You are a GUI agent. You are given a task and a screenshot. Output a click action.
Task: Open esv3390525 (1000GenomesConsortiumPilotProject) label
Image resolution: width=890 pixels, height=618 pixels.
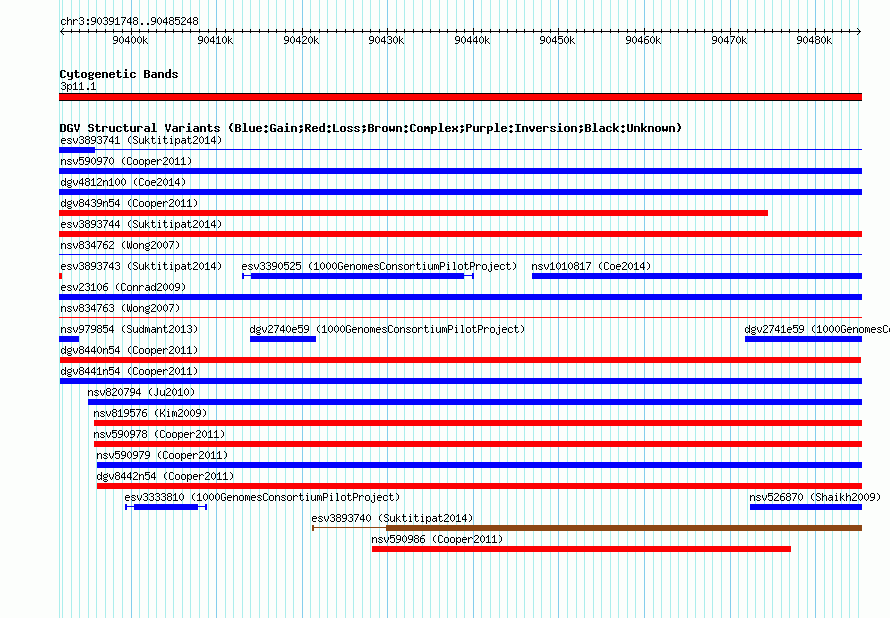click(379, 266)
